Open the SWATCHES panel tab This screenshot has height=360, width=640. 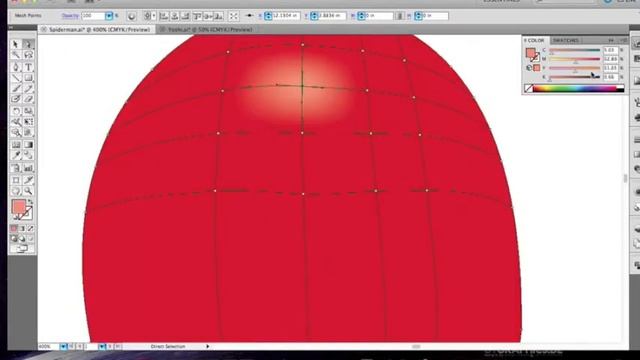566,40
